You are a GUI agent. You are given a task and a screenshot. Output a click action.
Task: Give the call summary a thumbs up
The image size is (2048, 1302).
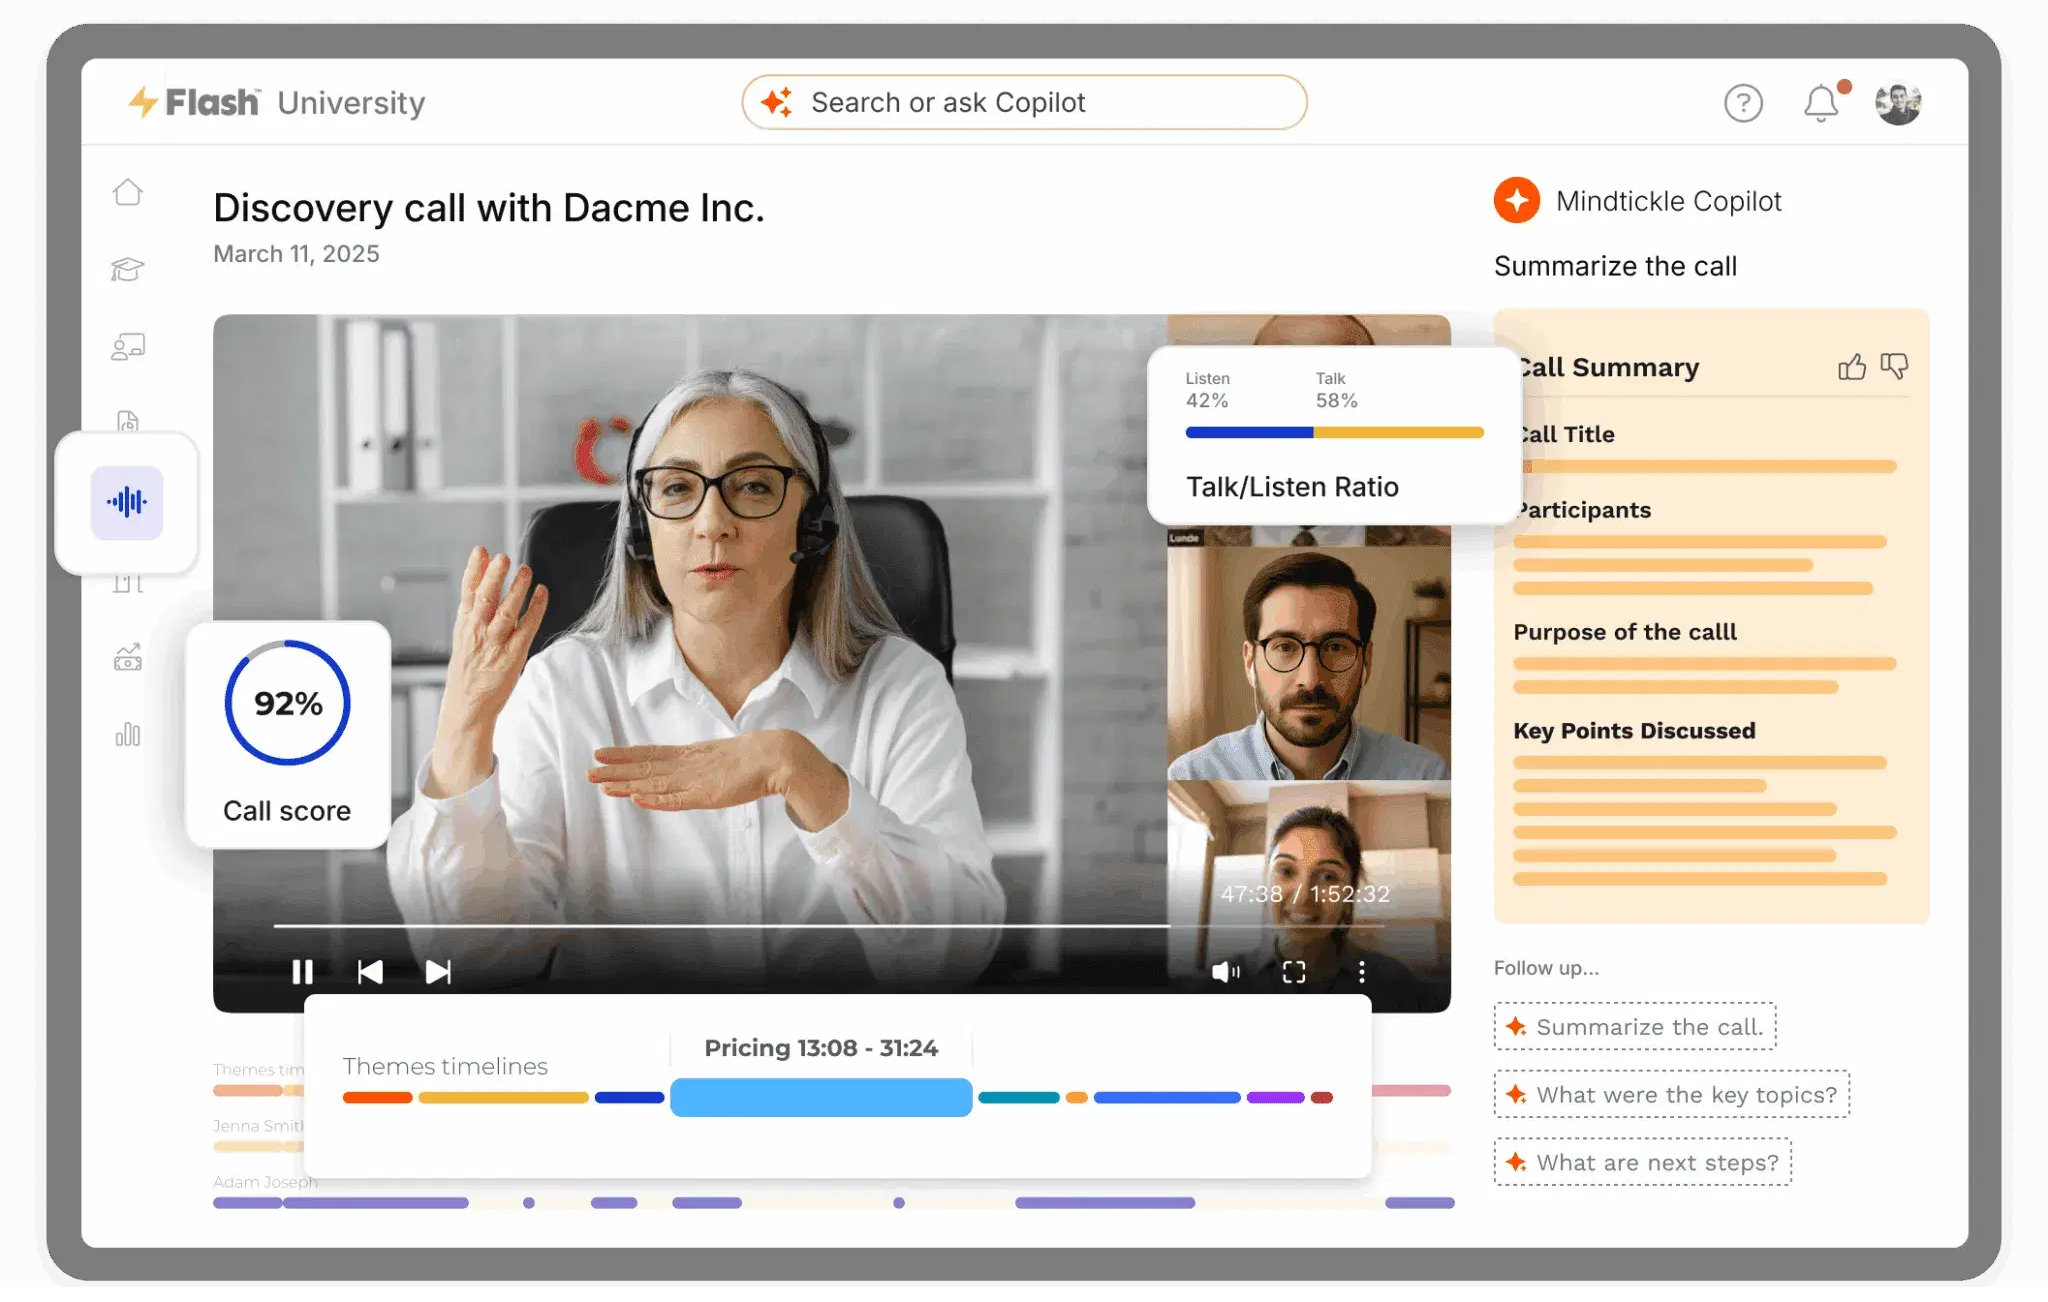point(1851,367)
